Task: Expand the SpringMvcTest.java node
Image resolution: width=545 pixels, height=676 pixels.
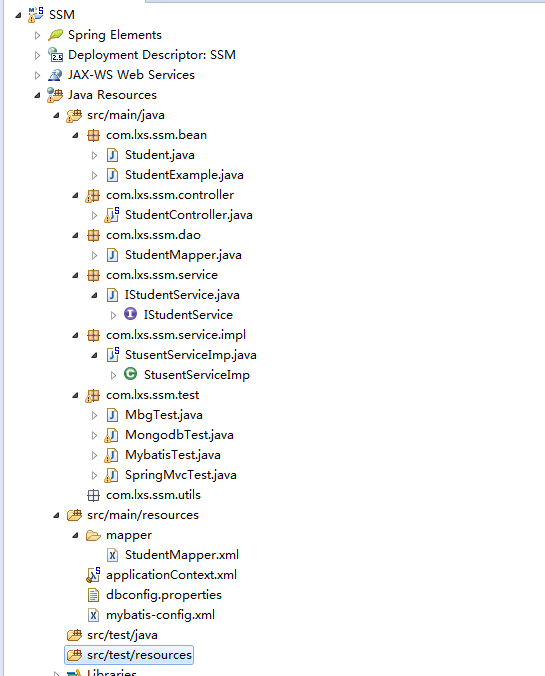Action: tap(94, 476)
